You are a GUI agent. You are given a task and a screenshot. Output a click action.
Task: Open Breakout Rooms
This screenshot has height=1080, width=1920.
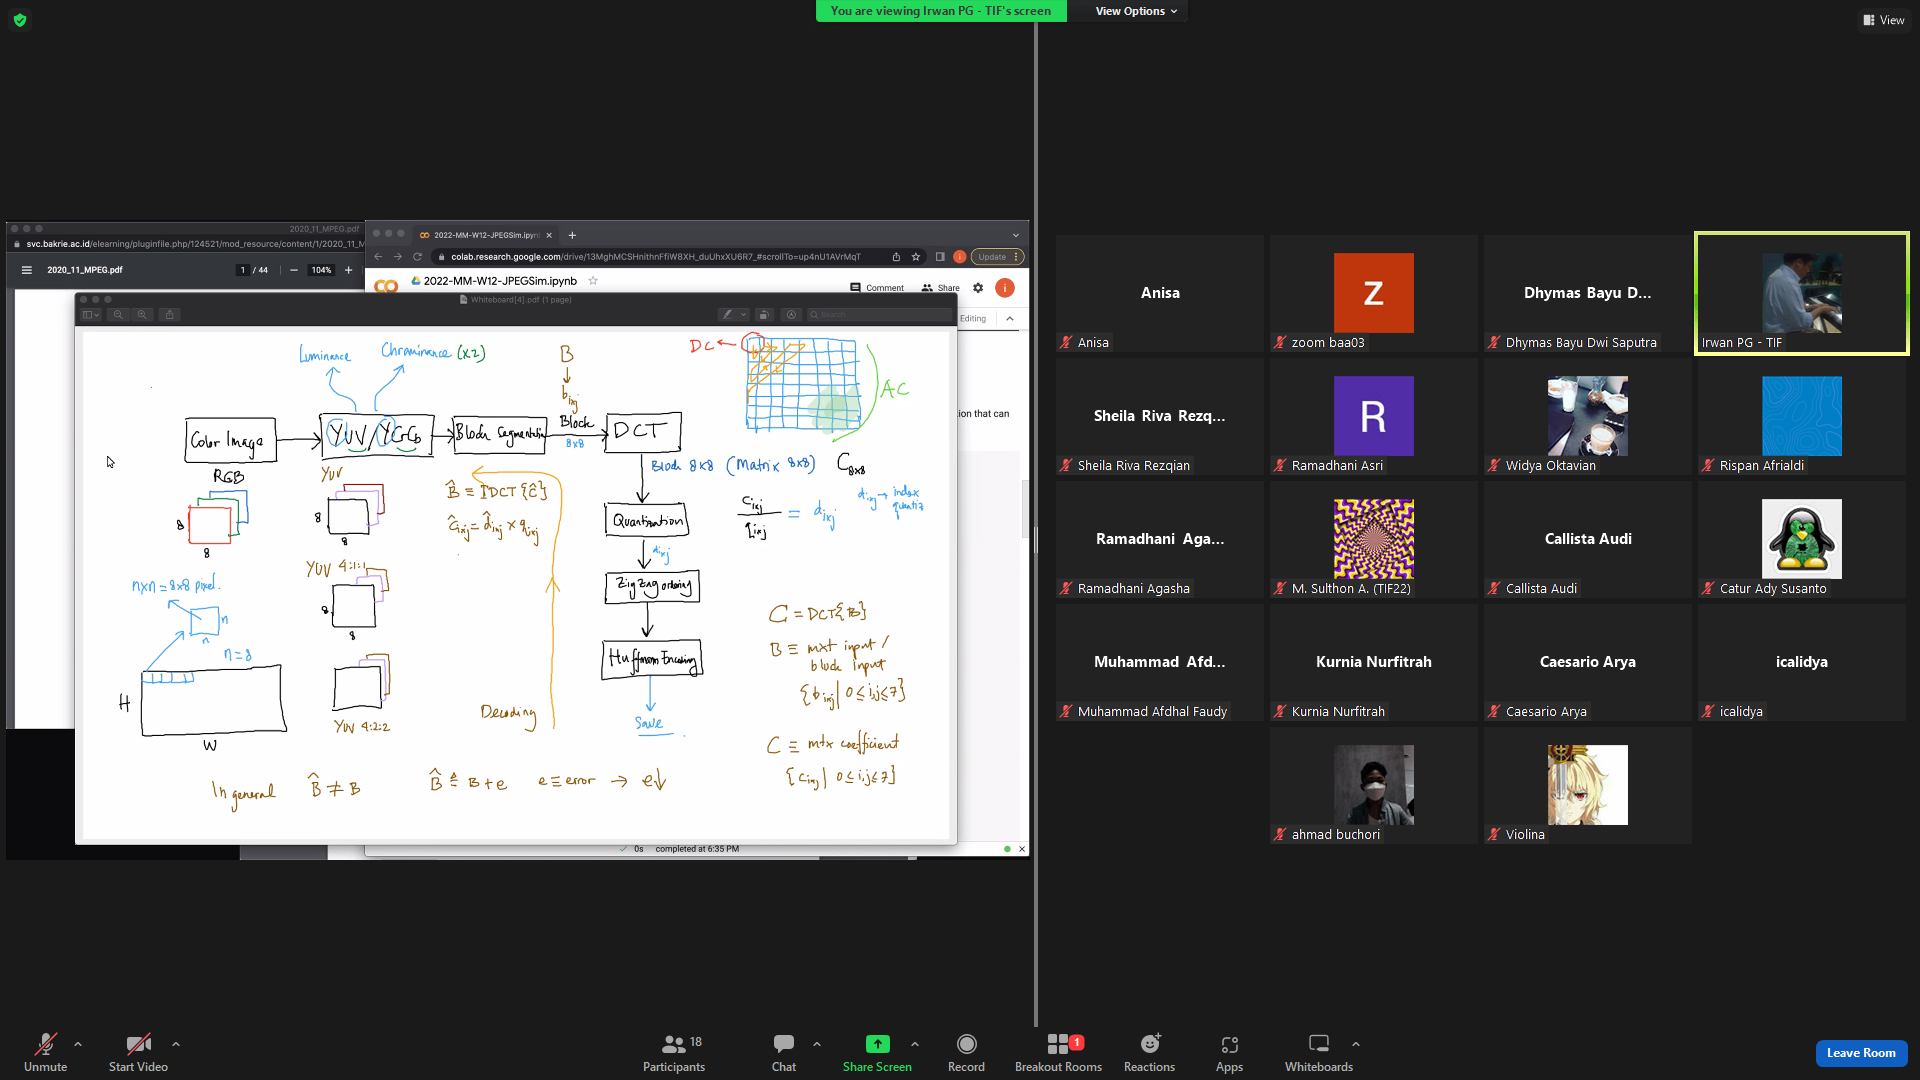[x=1058, y=1052]
